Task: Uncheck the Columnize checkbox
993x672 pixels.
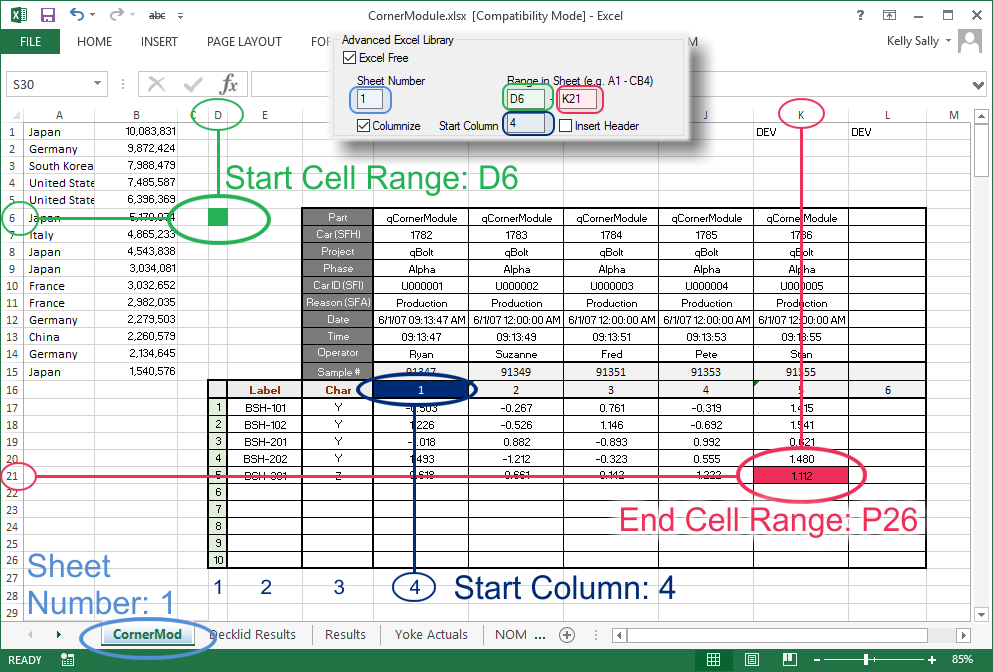Action: pos(364,126)
